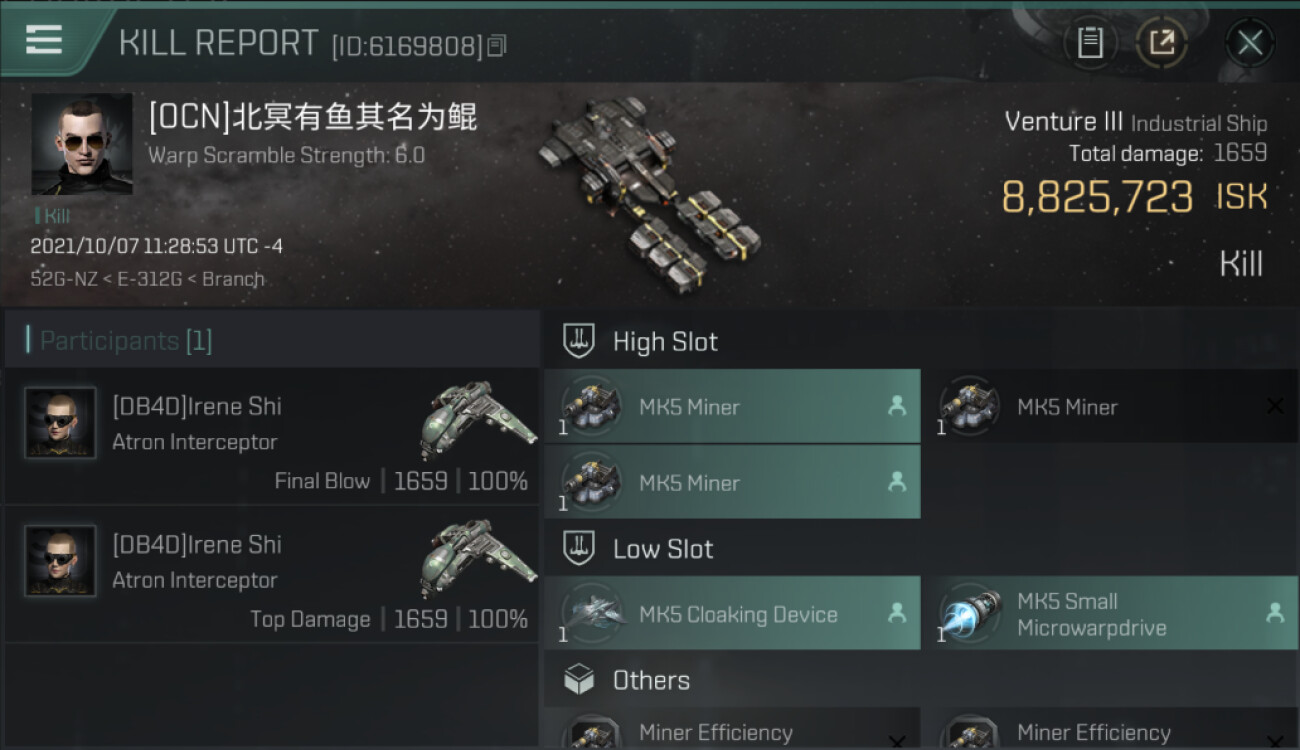The image size is (1300, 750).
Task: Select the MK5 Miner with X mark
Action: pos(1110,406)
